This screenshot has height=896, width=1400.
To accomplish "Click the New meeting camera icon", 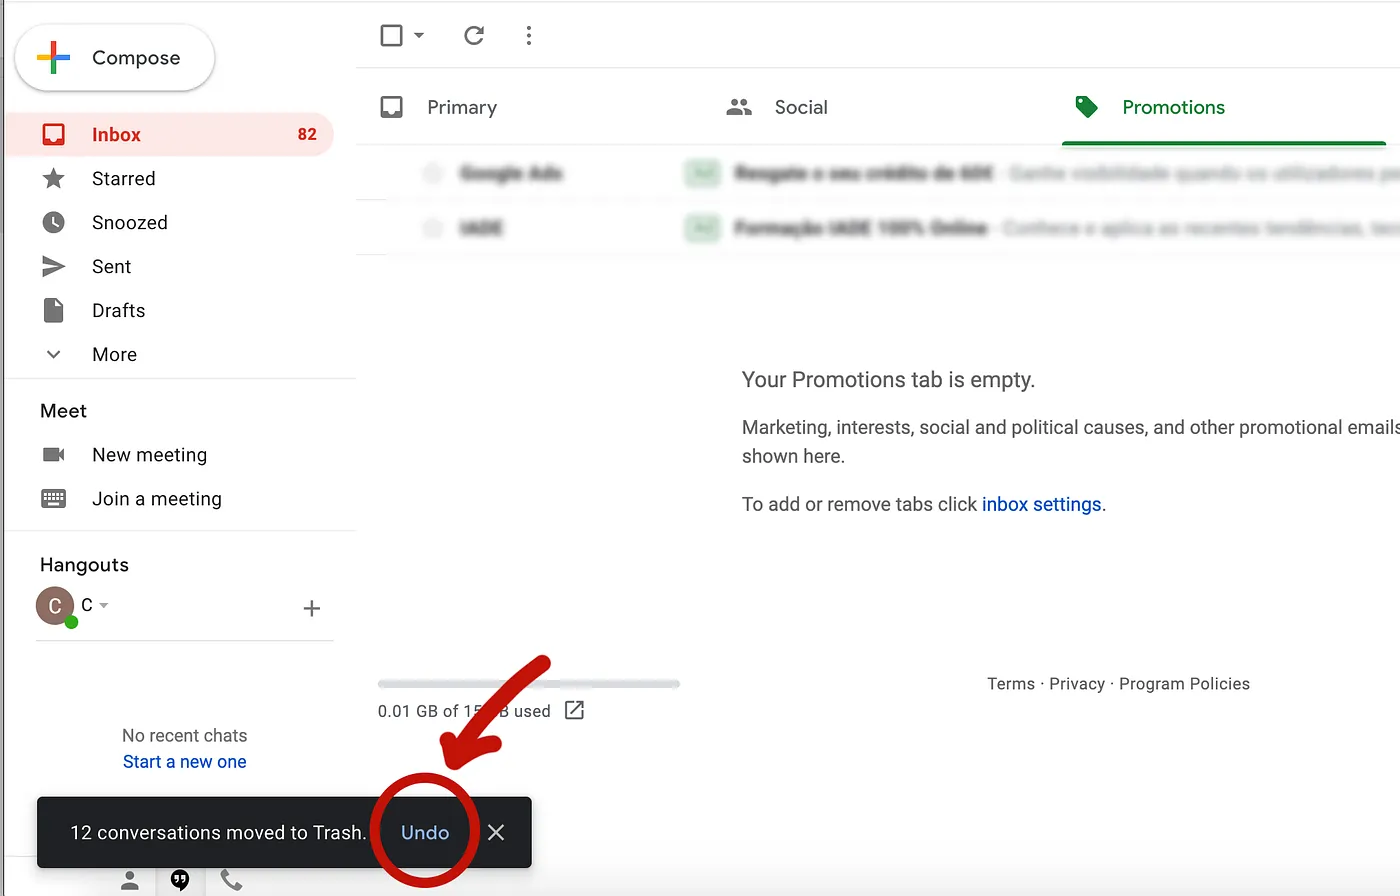I will [54, 455].
